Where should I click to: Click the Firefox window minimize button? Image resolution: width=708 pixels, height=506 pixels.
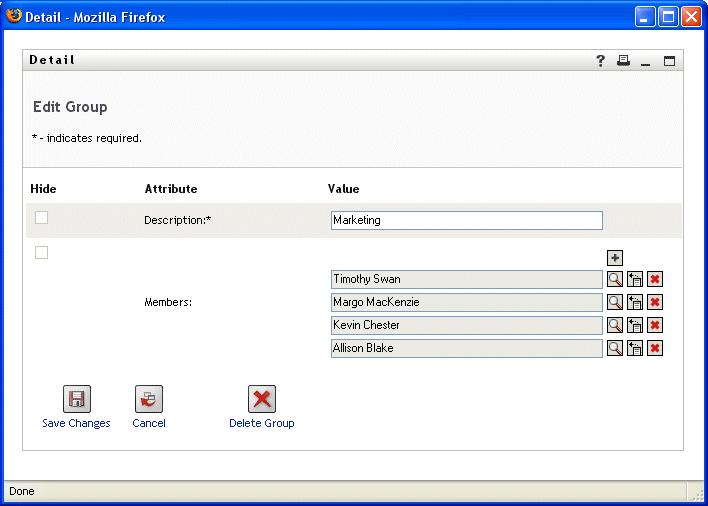pyautogui.click(x=645, y=17)
